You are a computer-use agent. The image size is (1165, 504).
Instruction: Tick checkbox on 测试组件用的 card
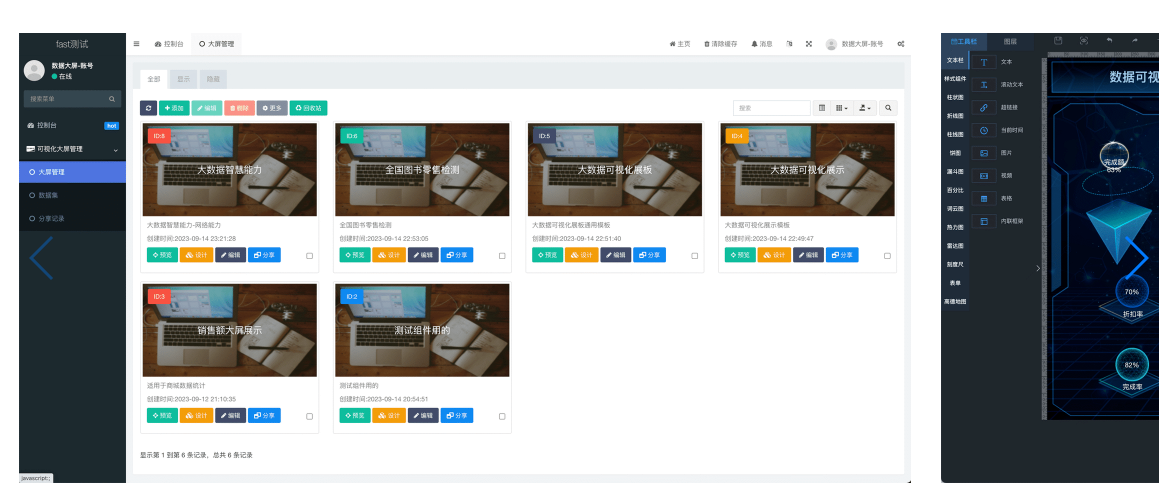502,416
